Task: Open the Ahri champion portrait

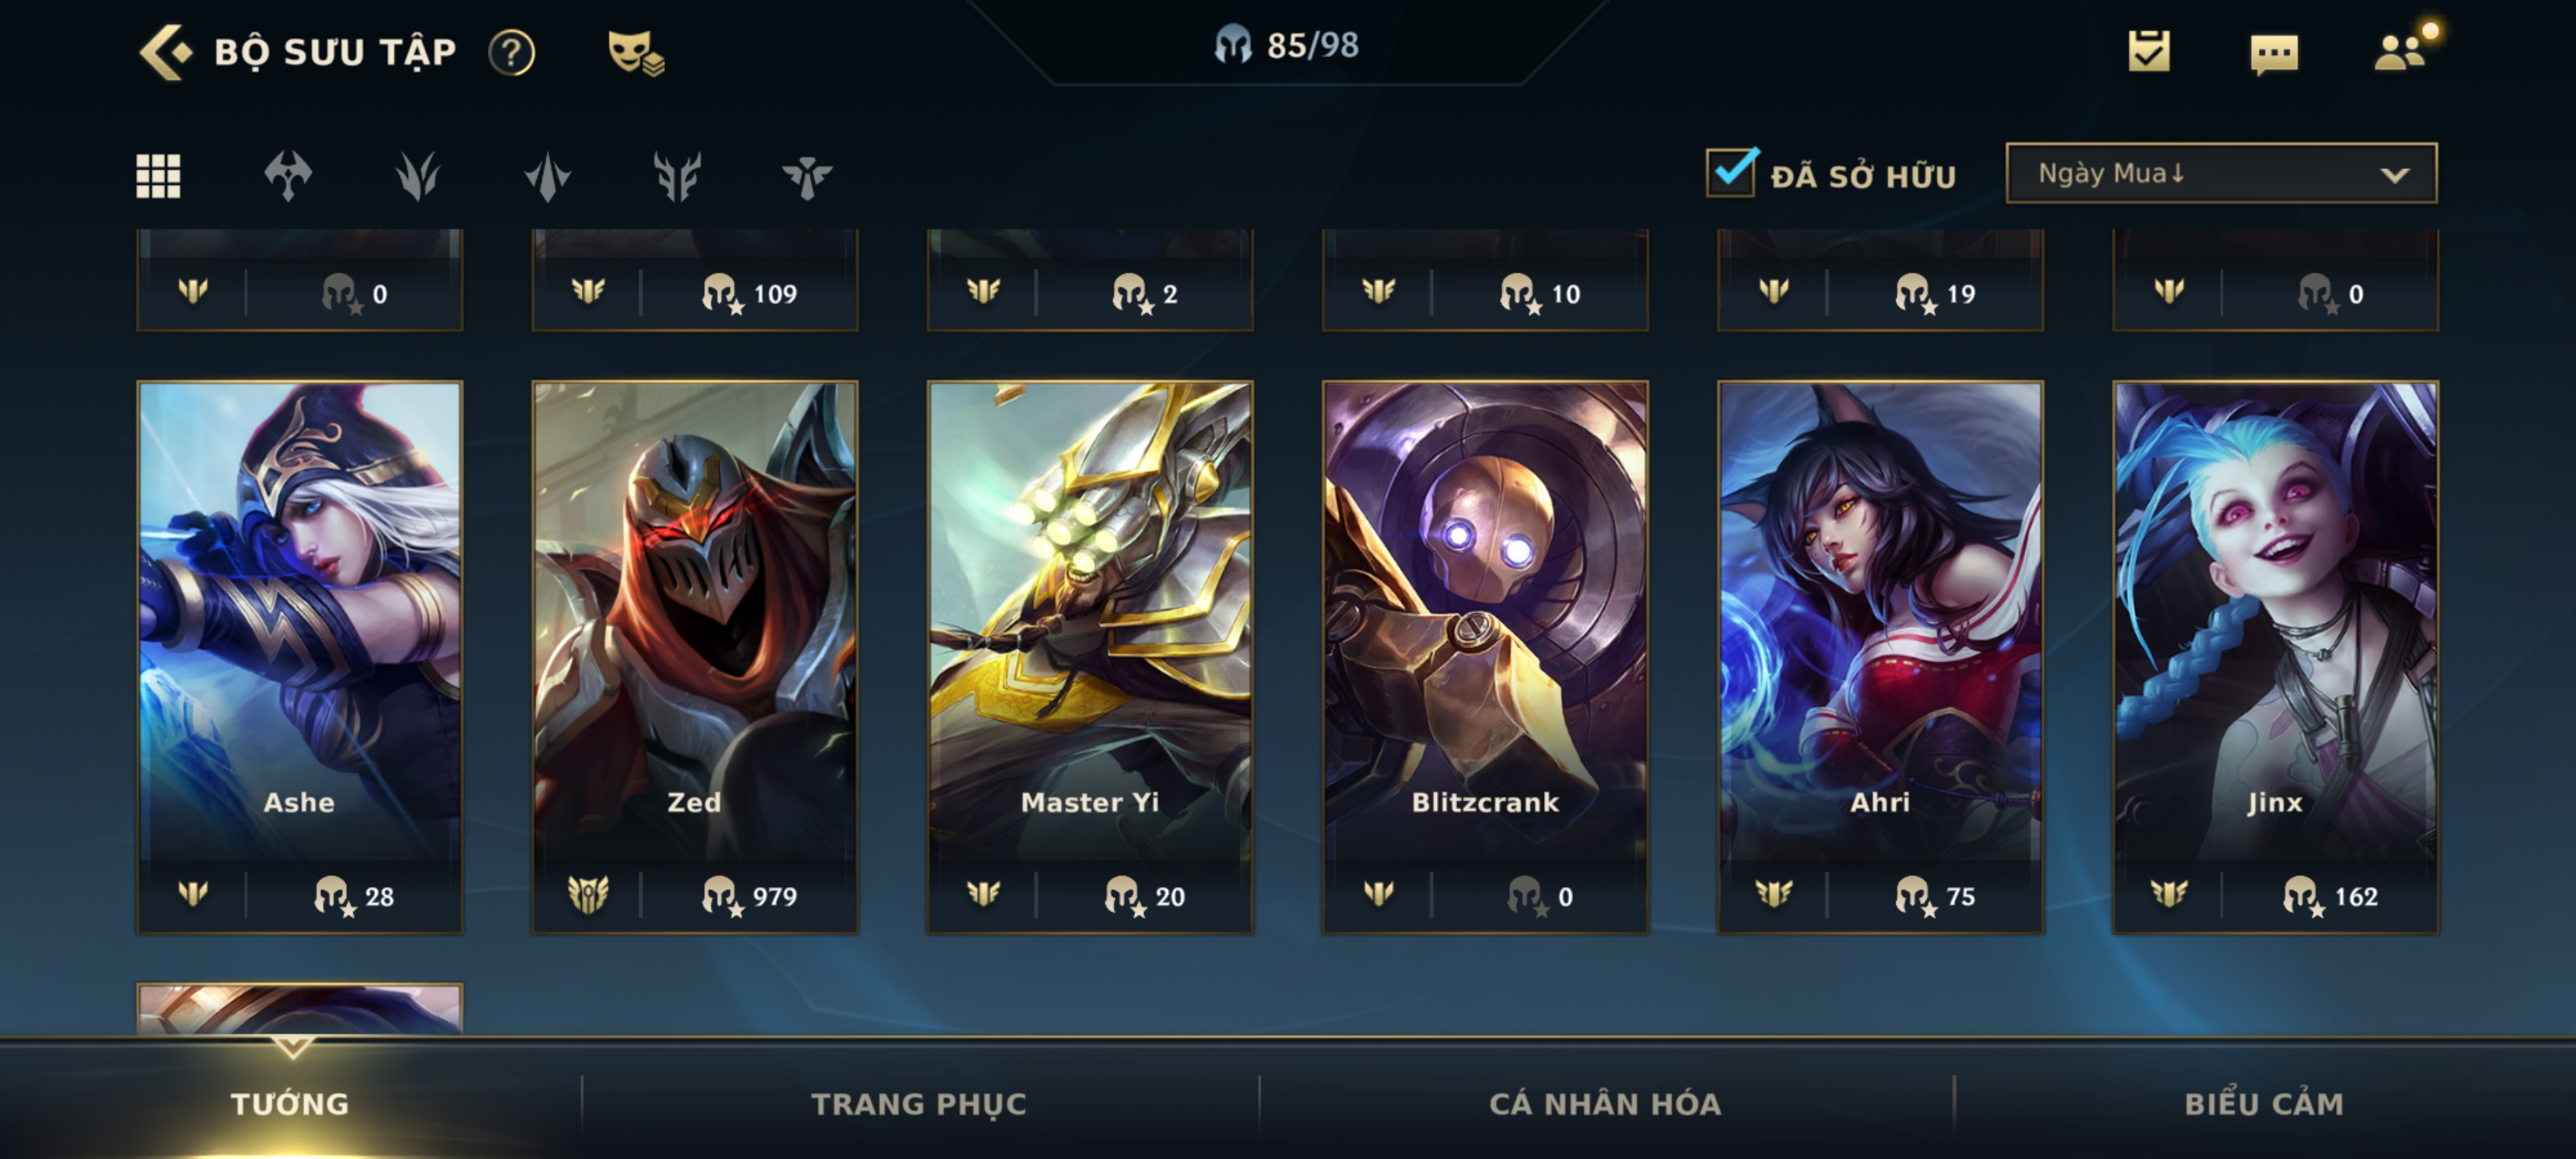Action: [x=1880, y=657]
